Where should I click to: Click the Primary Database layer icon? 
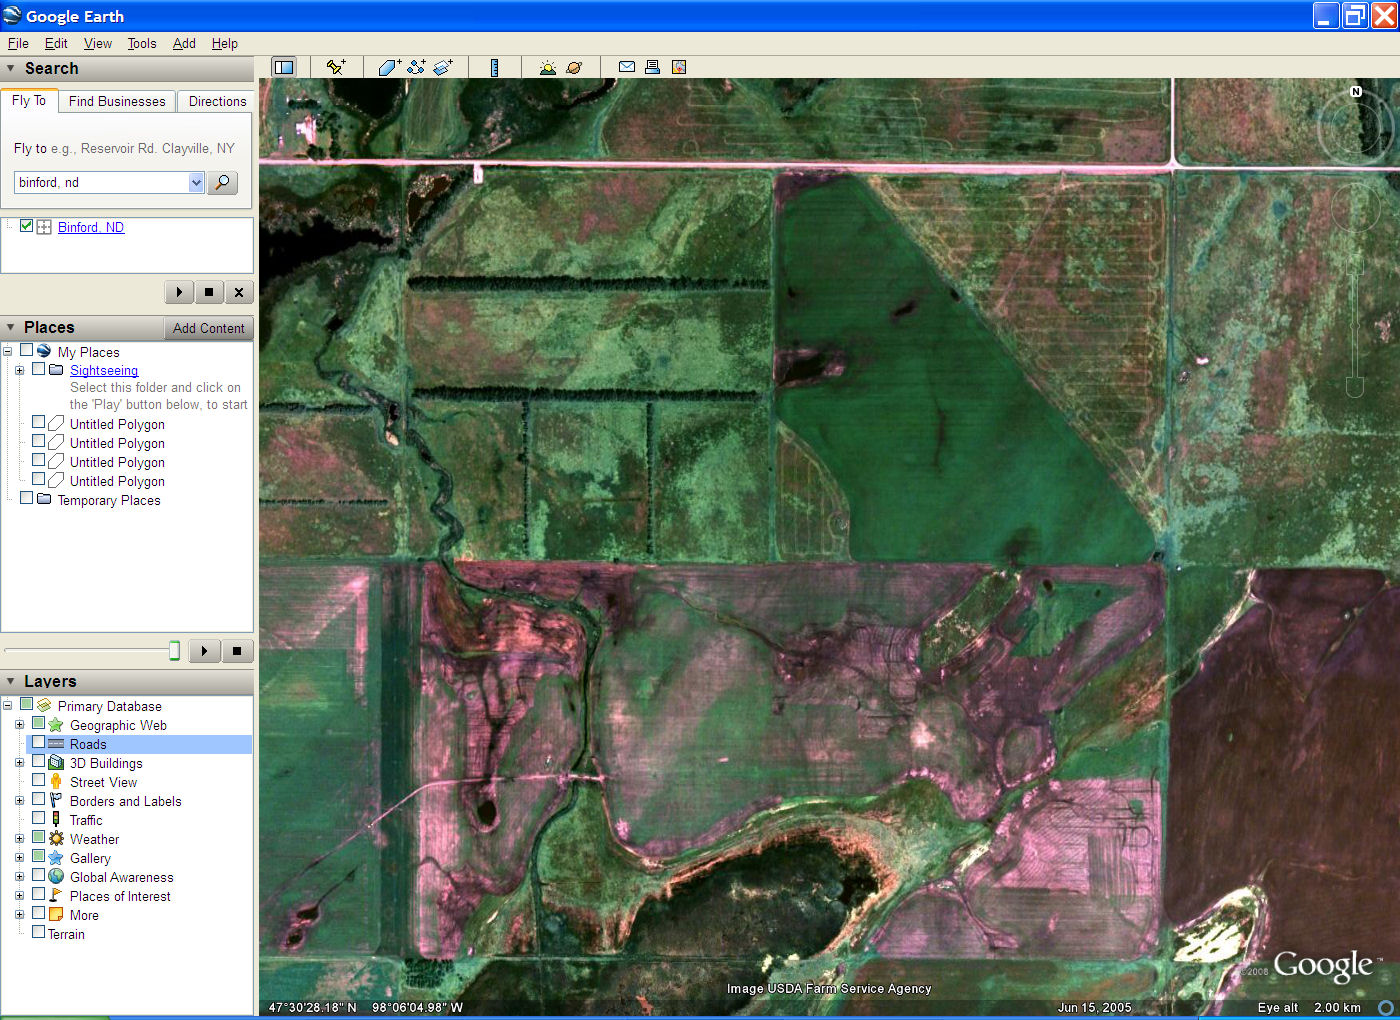coord(44,705)
